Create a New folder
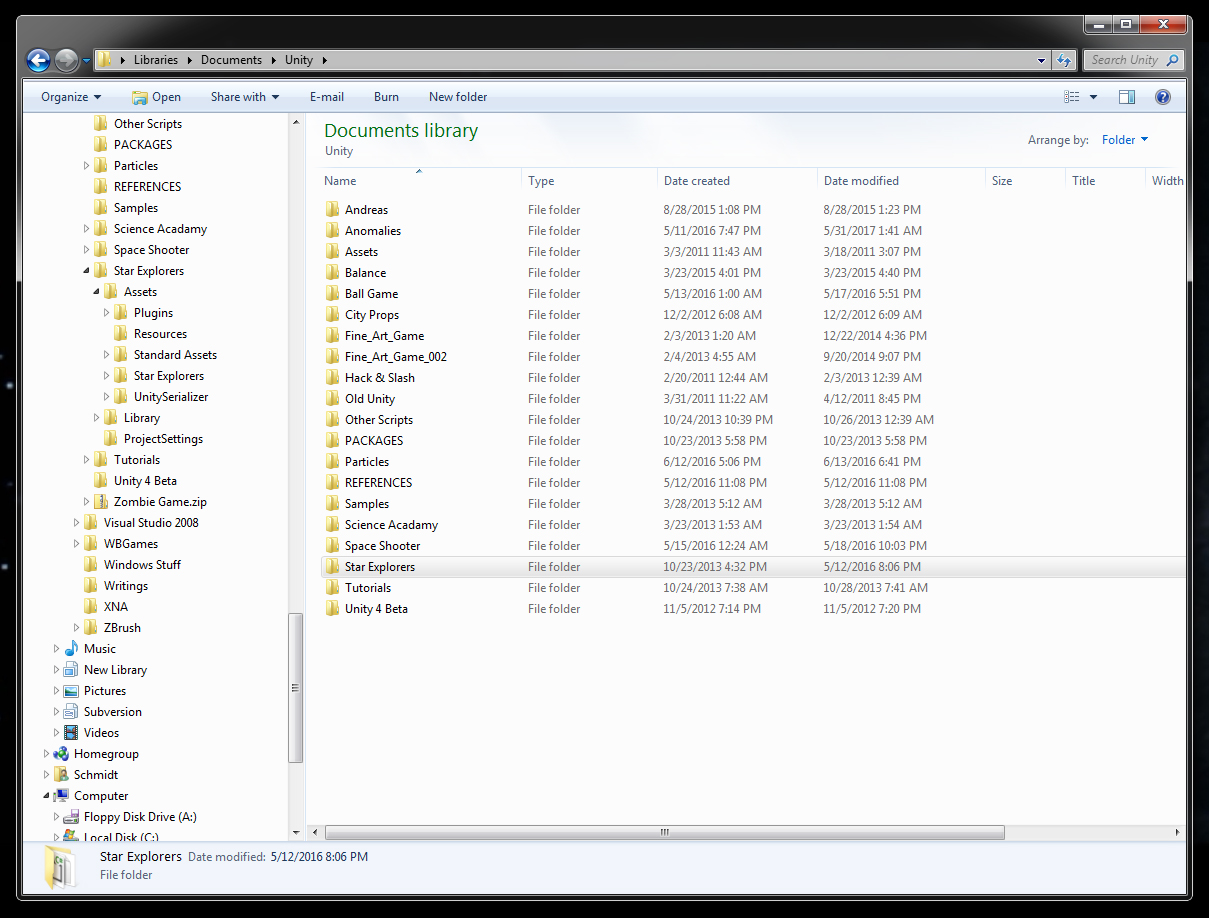This screenshot has height=918, width=1209. click(x=458, y=97)
